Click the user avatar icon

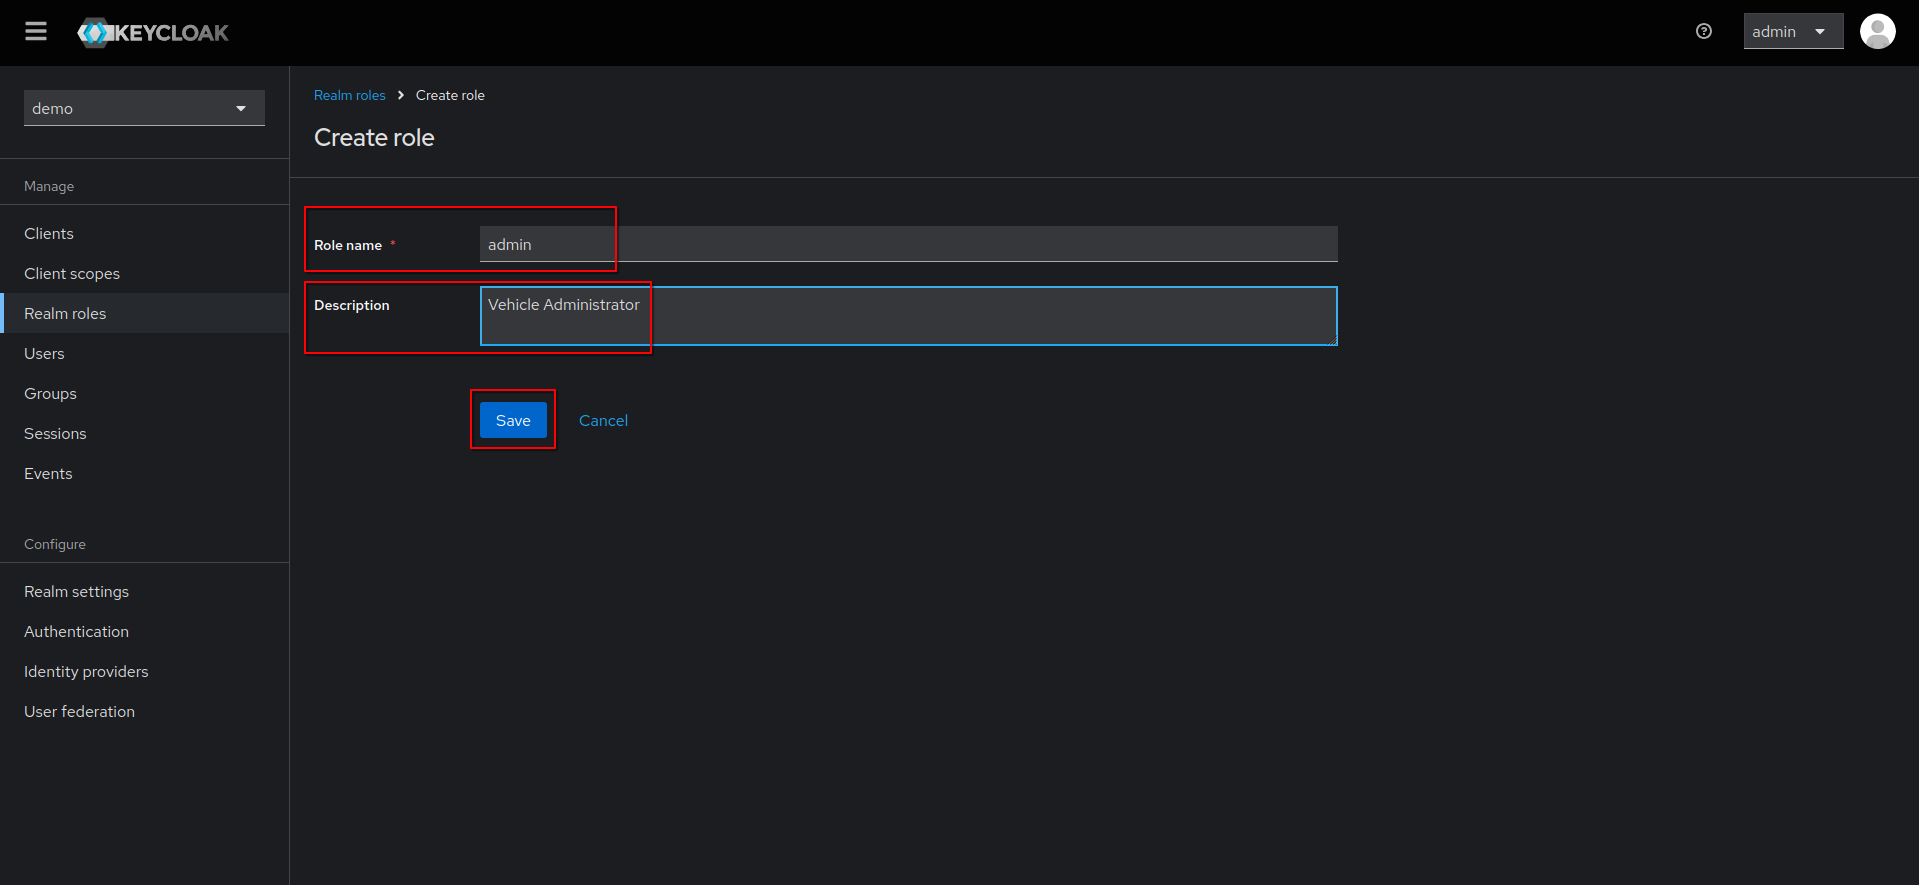(x=1877, y=32)
